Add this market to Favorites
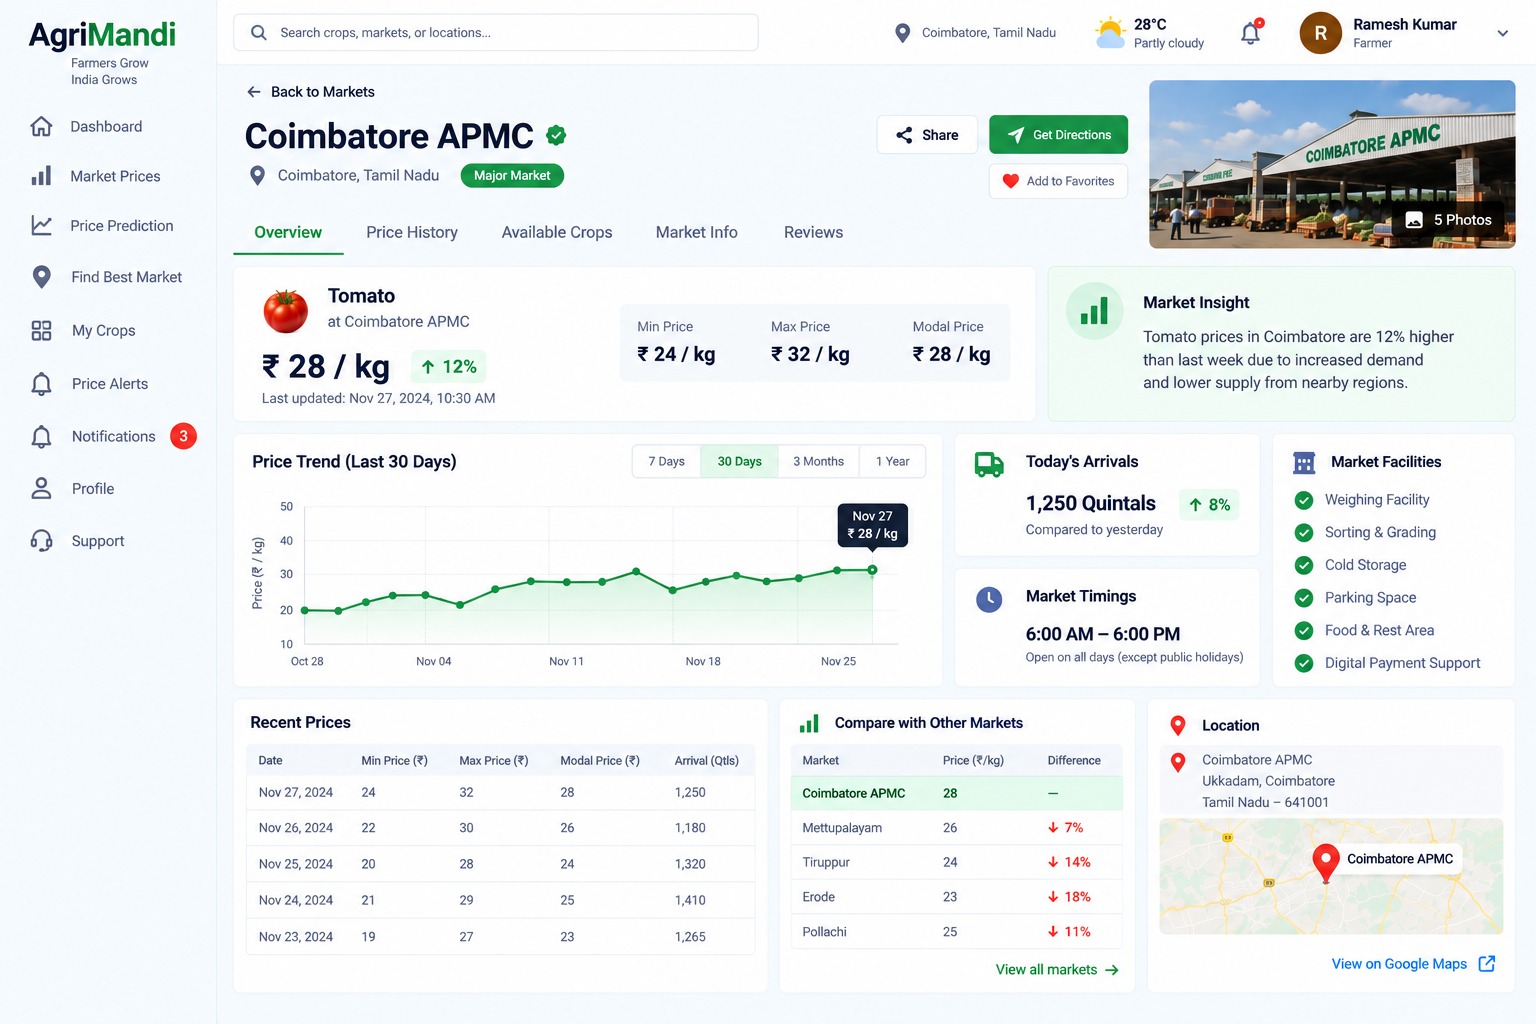Image resolution: width=1536 pixels, height=1024 pixels. (x=1058, y=181)
